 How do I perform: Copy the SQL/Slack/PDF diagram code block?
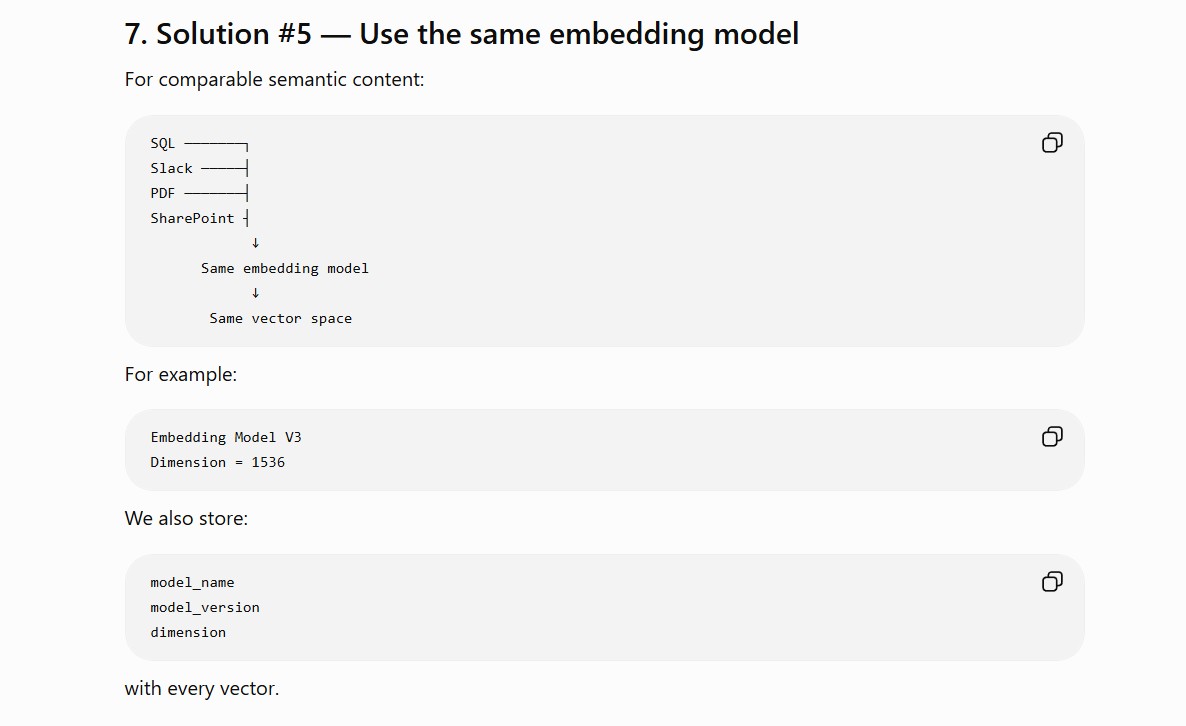pos(1052,142)
